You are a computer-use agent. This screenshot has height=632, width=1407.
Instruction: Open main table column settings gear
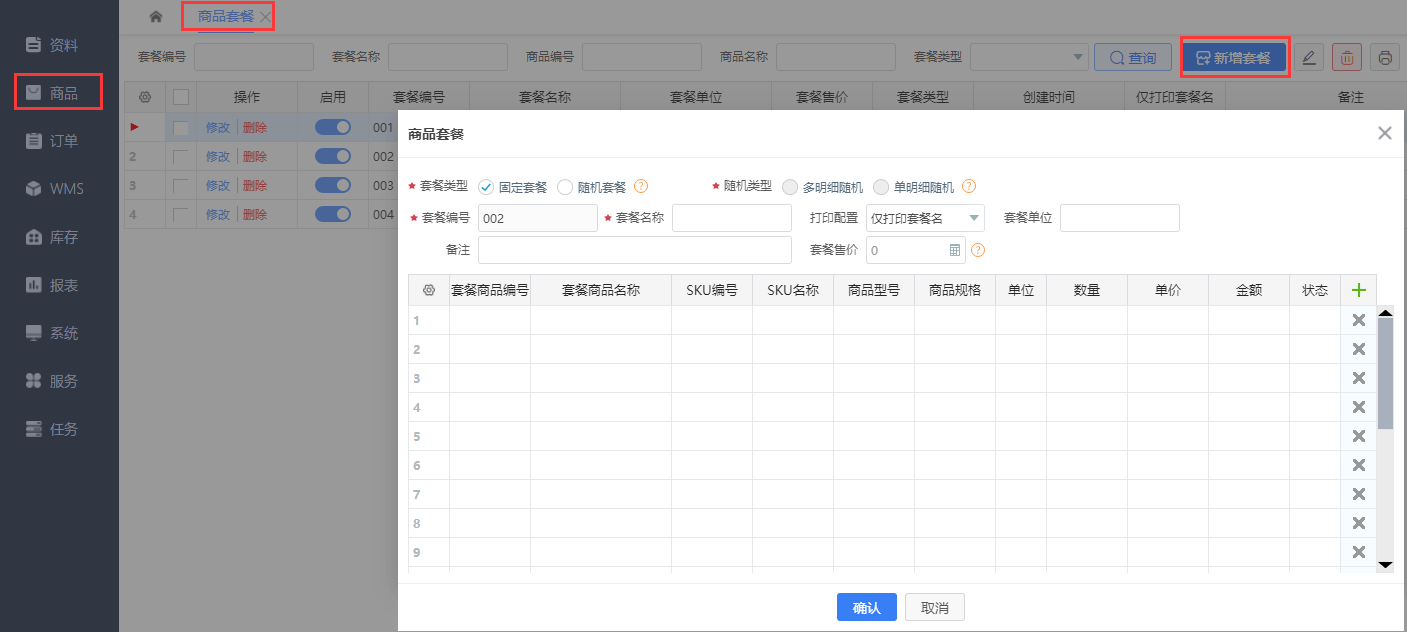point(145,97)
